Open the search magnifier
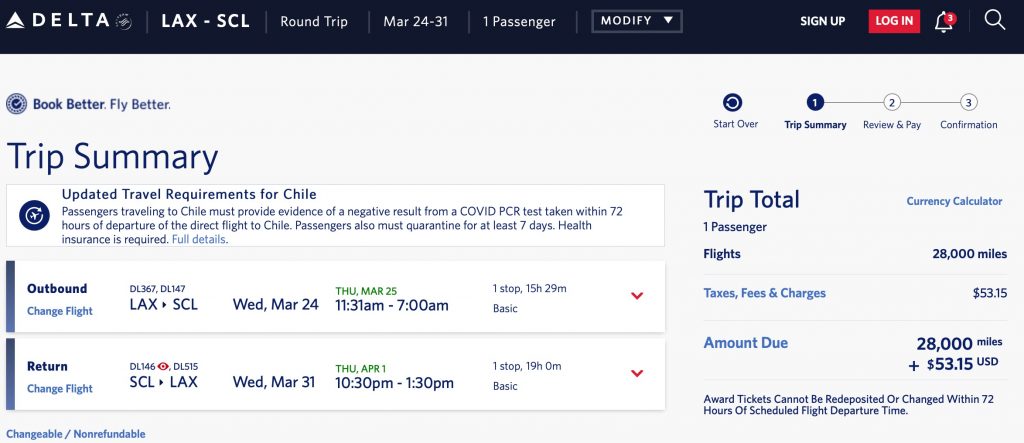The image size is (1024, 443). [x=994, y=20]
